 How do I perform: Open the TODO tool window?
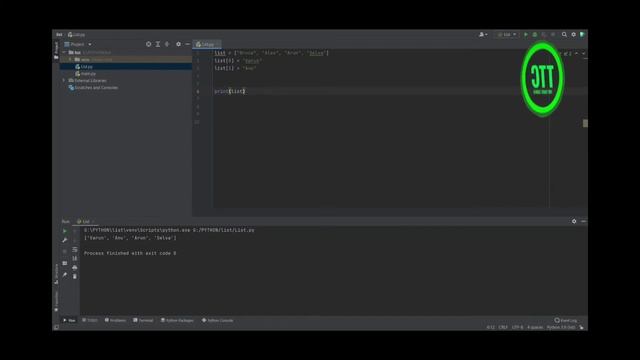coord(90,320)
